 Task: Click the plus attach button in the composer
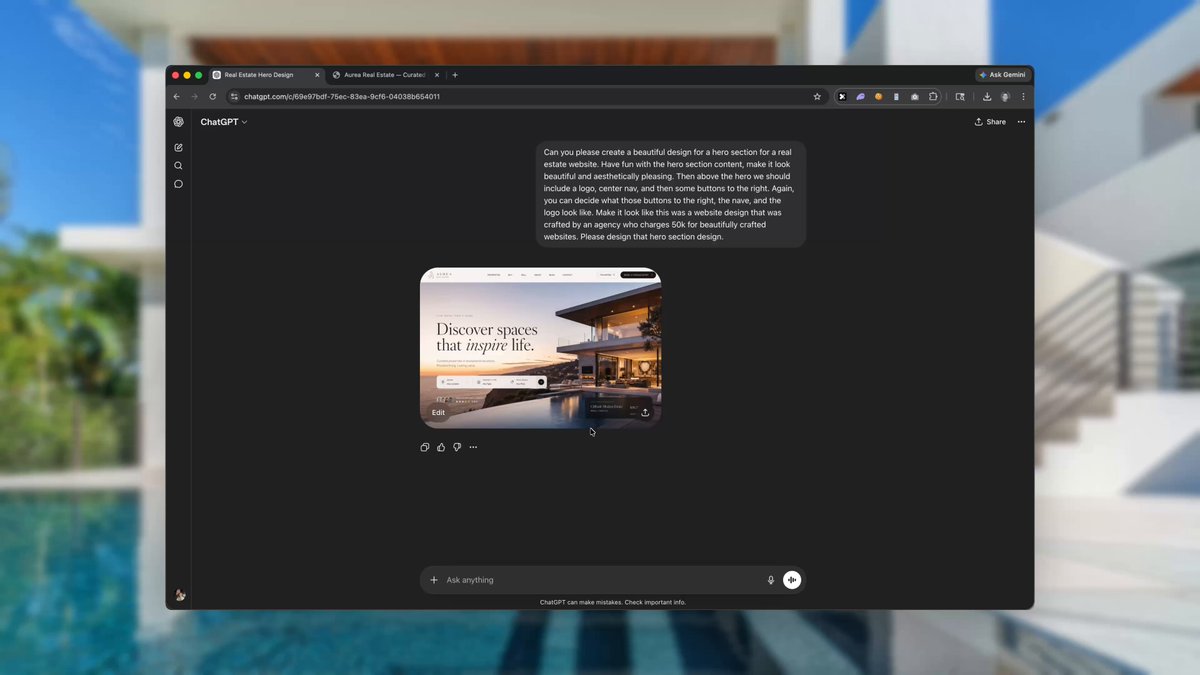pyautogui.click(x=434, y=580)
